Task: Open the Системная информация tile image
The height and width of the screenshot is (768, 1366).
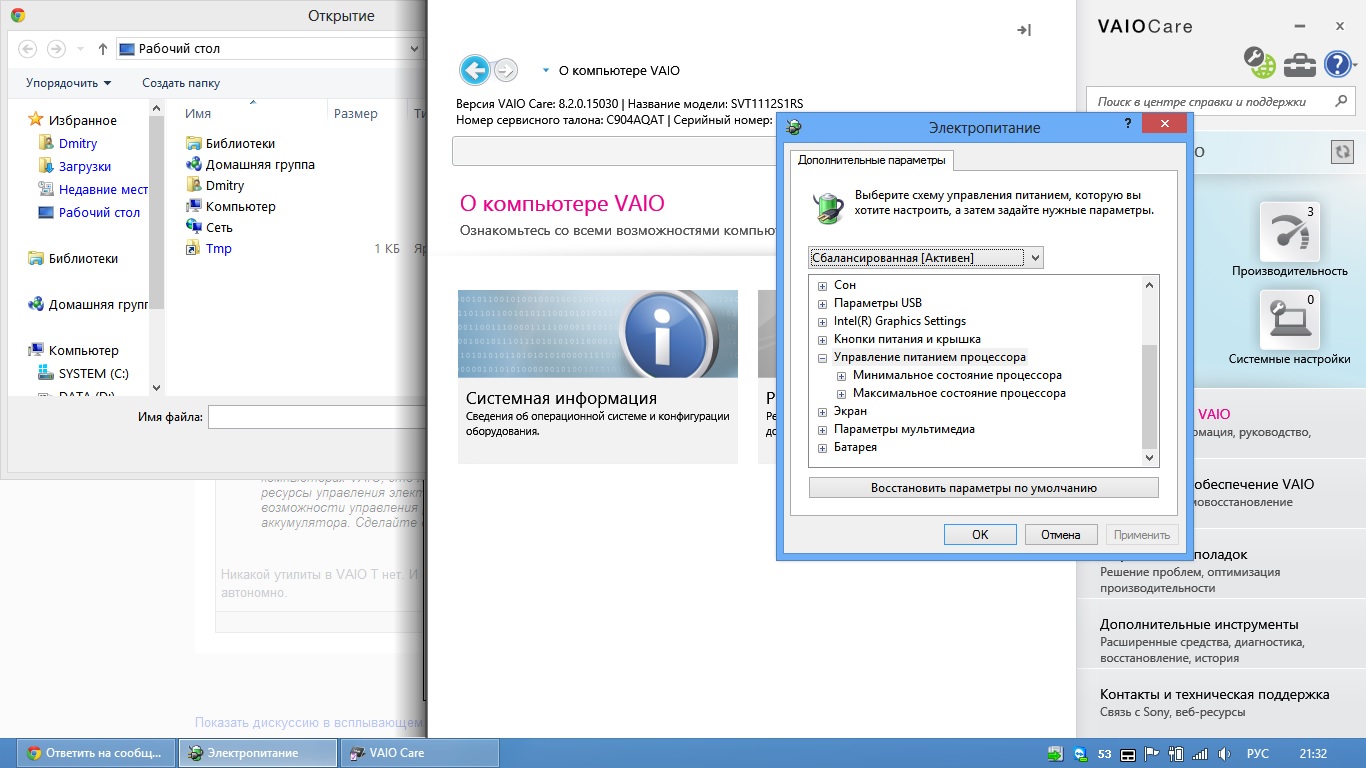Action: pos(598,334)
